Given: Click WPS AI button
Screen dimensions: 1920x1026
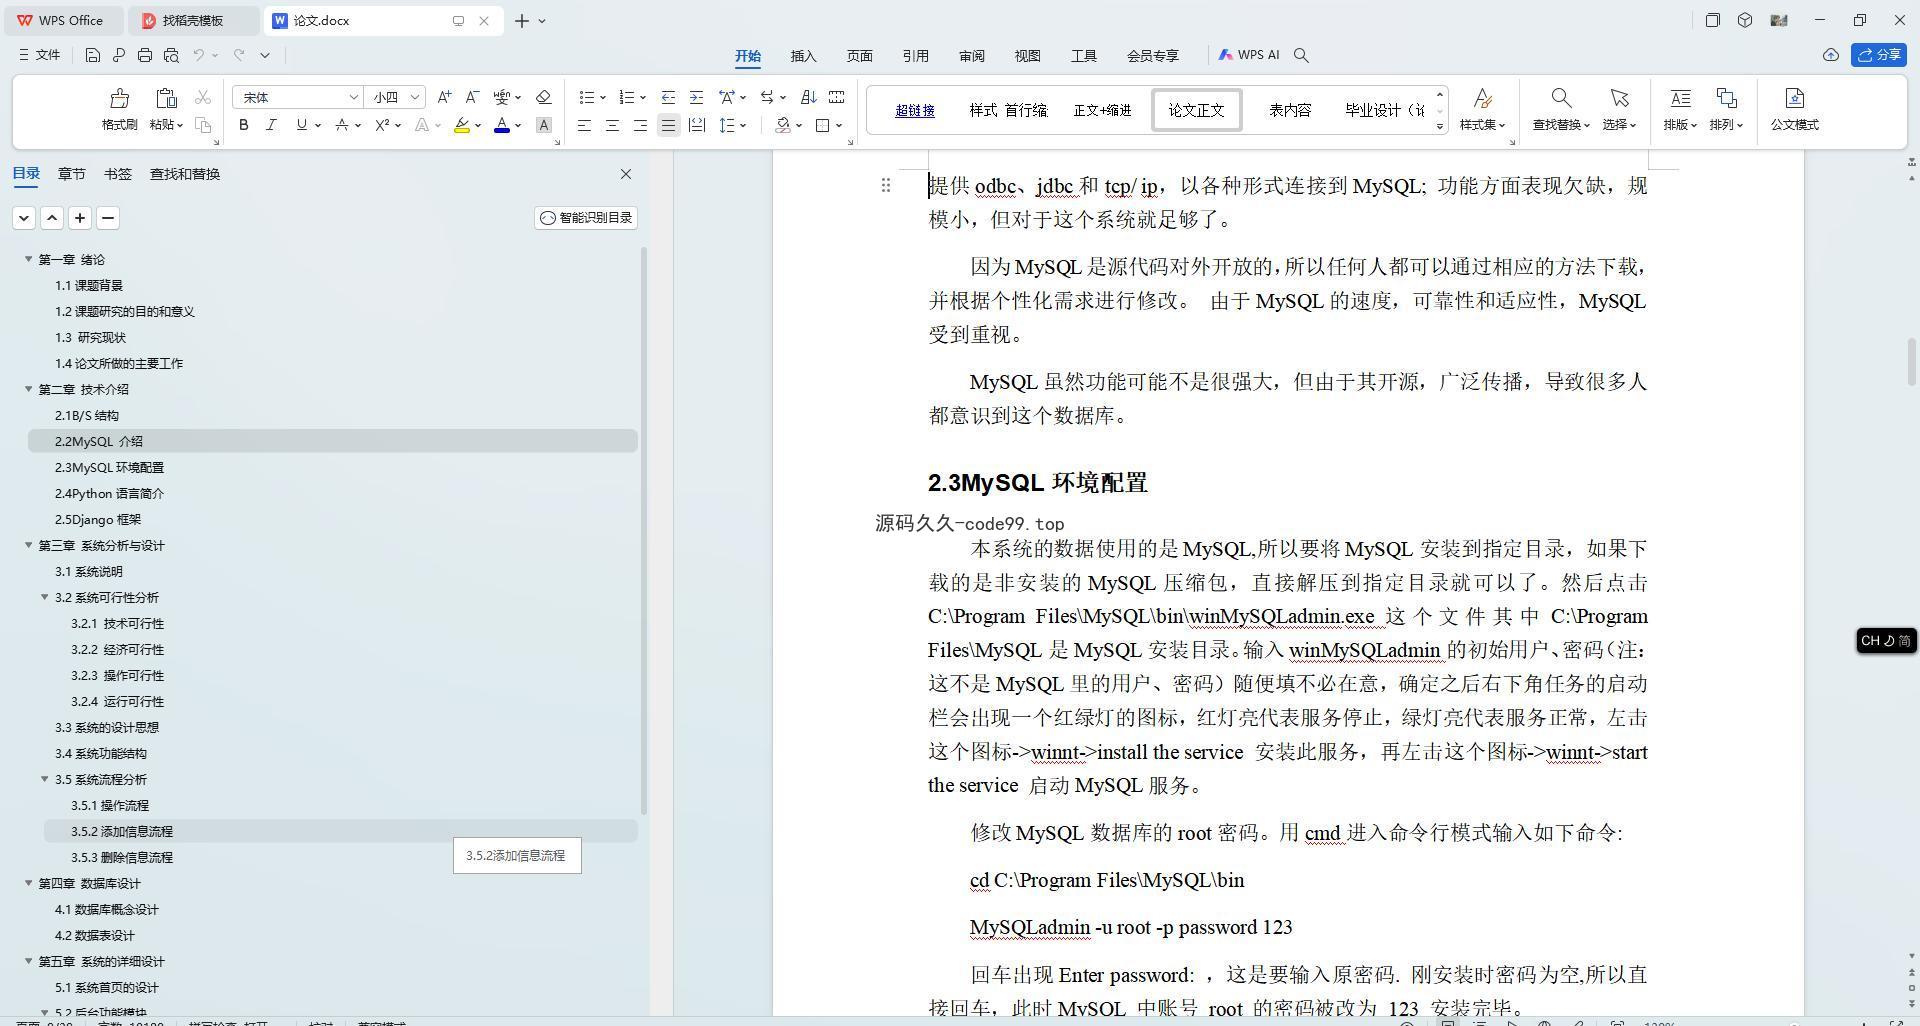Looking at the screenshot, I should pos(1249,55).
